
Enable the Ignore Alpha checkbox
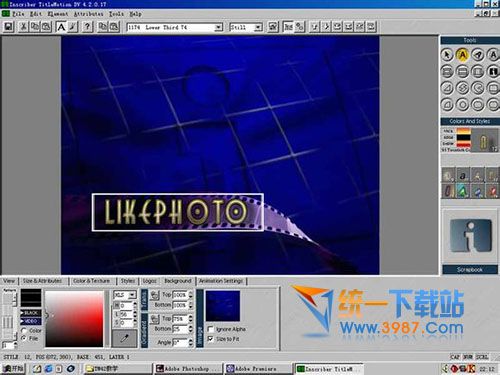(x=210, y=329)
